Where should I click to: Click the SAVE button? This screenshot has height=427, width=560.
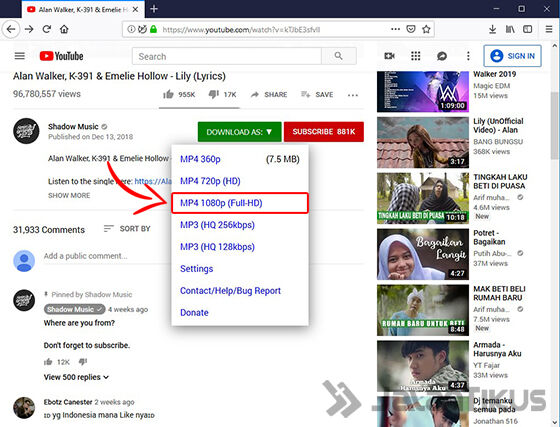(x=317, y=95)
